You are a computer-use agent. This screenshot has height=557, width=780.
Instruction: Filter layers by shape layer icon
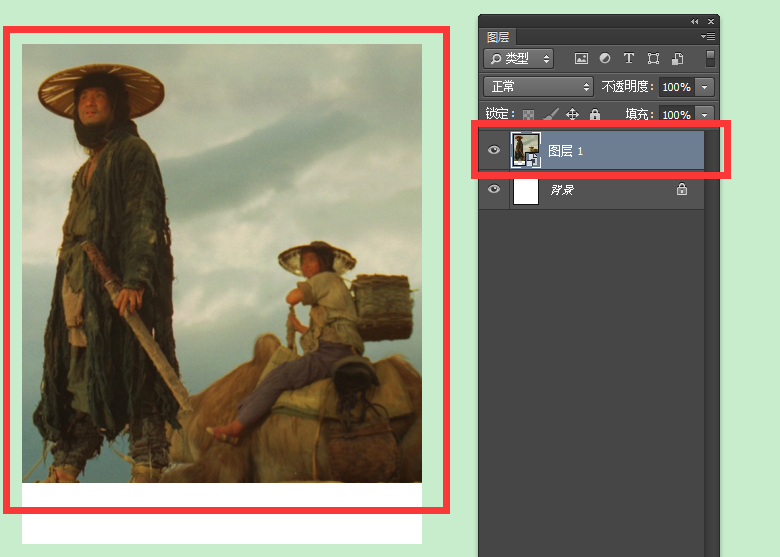click(653, 59)
